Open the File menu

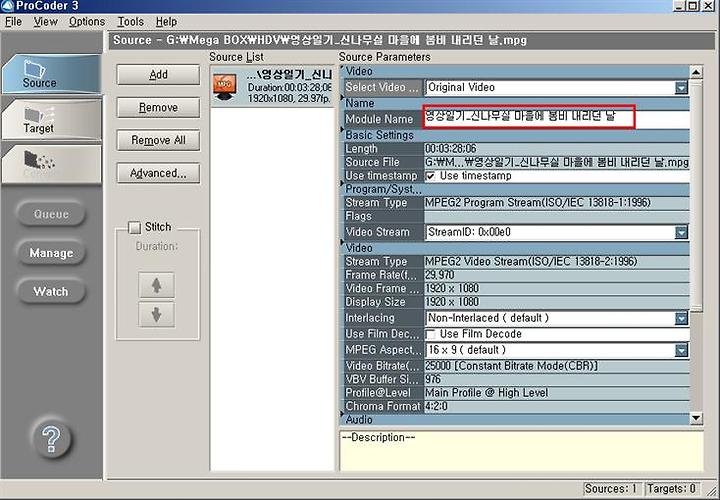[x=13, y=22]
